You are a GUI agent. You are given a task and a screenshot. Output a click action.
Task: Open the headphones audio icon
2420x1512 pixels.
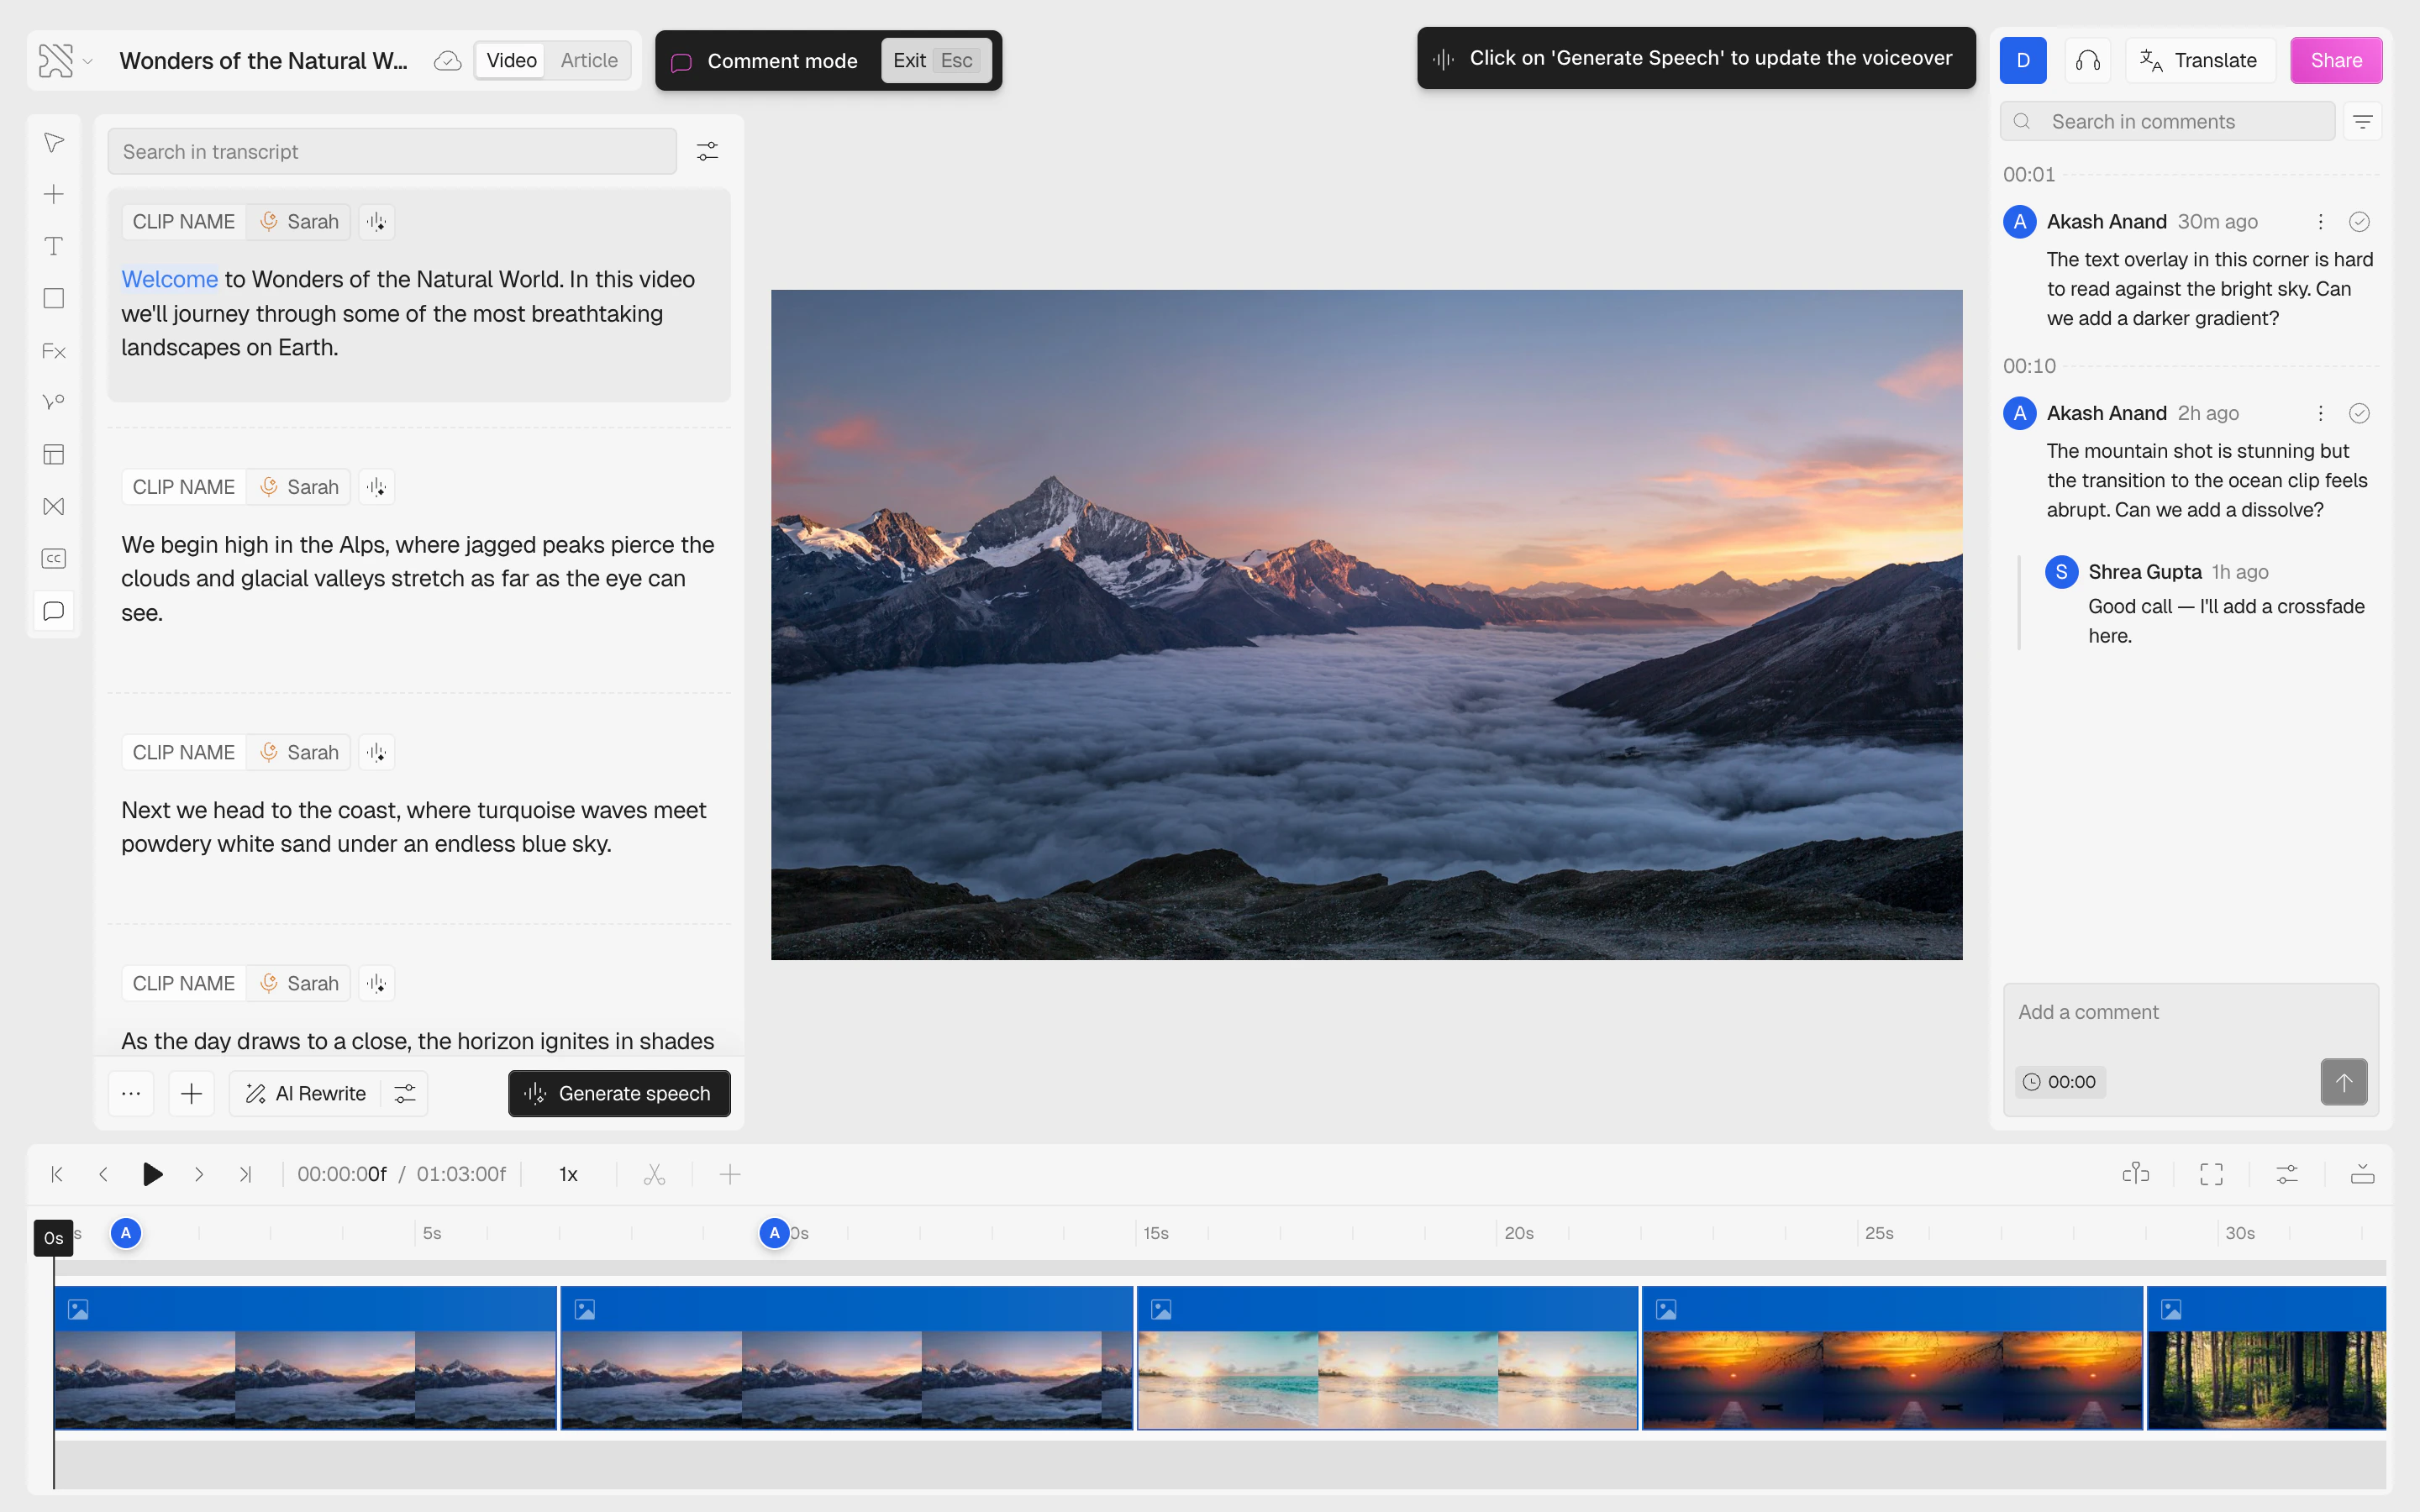[2087, 60]
